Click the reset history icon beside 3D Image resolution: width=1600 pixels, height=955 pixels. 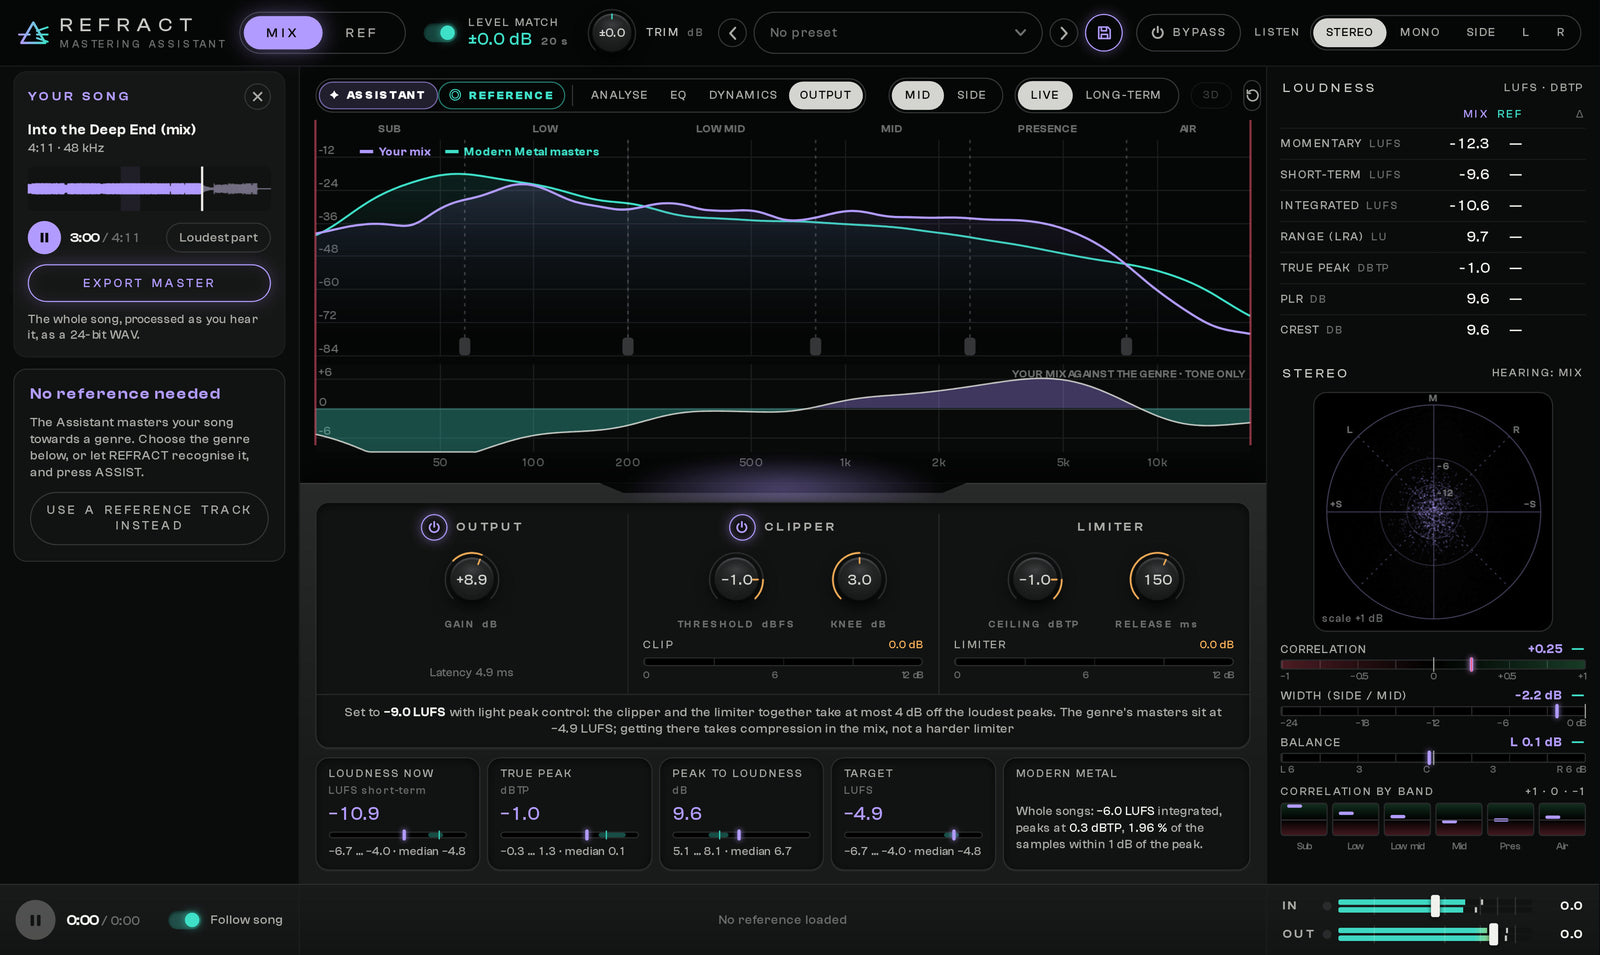(x=1252, y=95)
